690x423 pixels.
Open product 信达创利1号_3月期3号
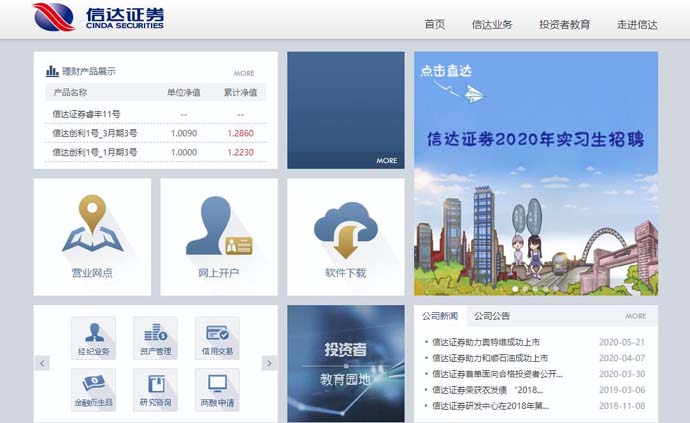95,133
